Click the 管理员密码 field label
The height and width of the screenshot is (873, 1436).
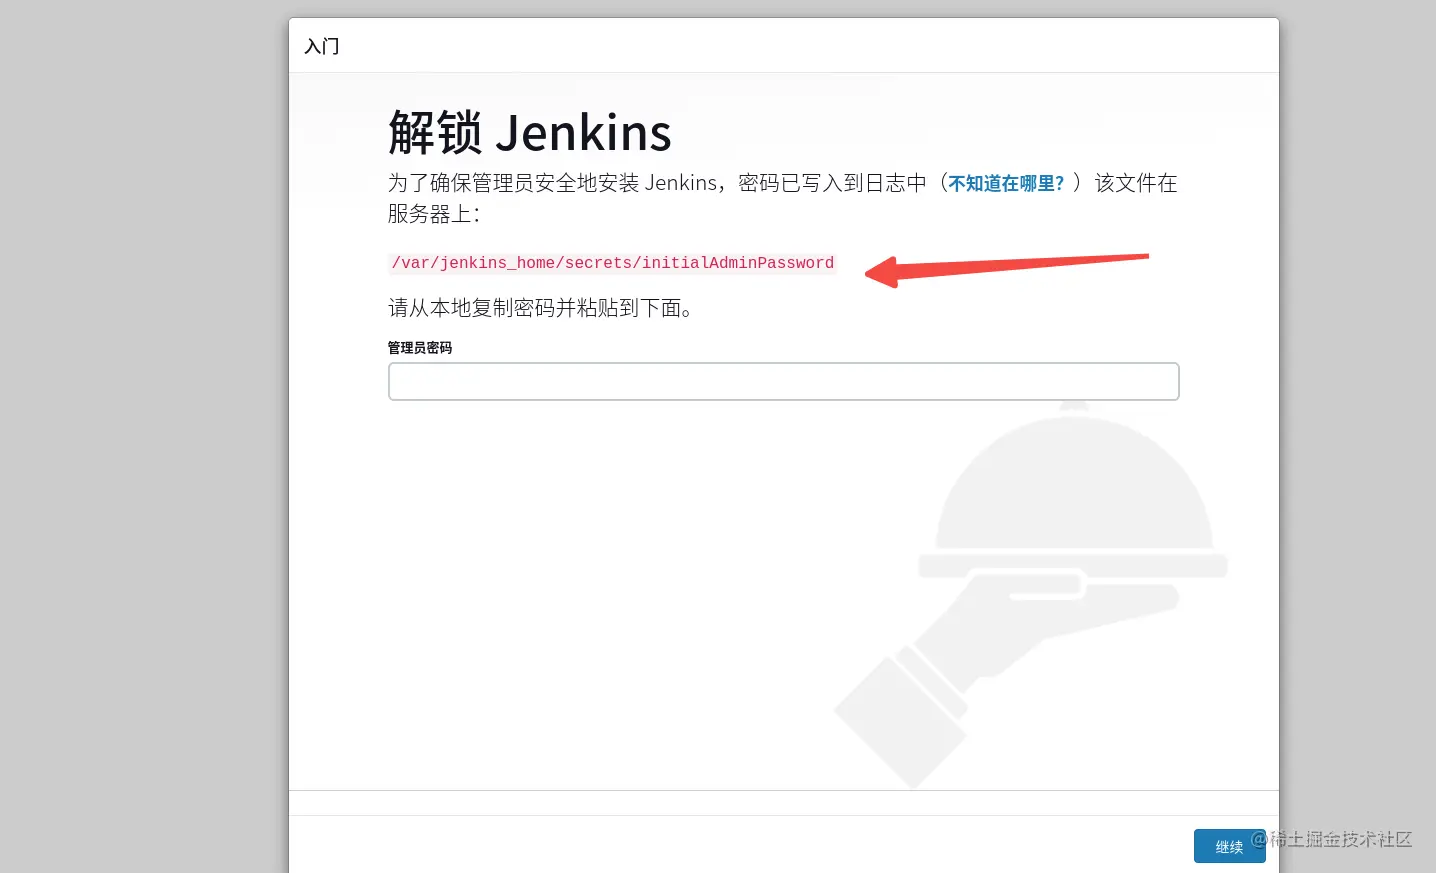(420, 348)
